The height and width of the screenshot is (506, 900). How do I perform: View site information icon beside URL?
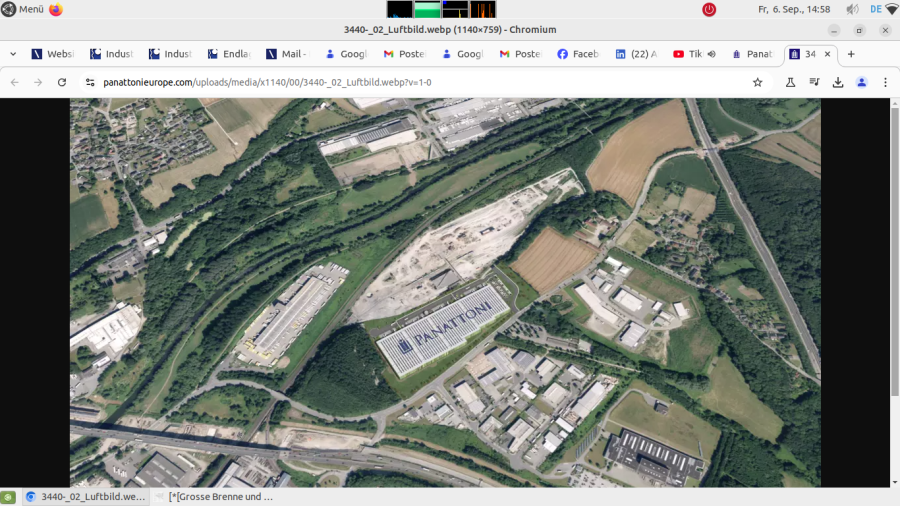pyautogui.click(x=90, y=82)
